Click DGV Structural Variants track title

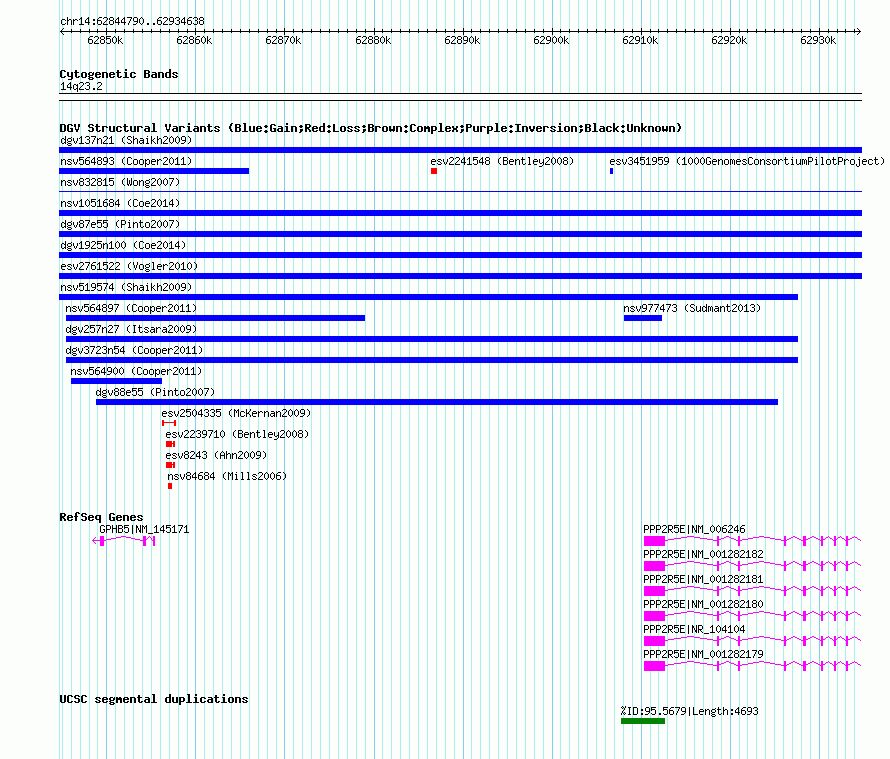coord(371,128)
